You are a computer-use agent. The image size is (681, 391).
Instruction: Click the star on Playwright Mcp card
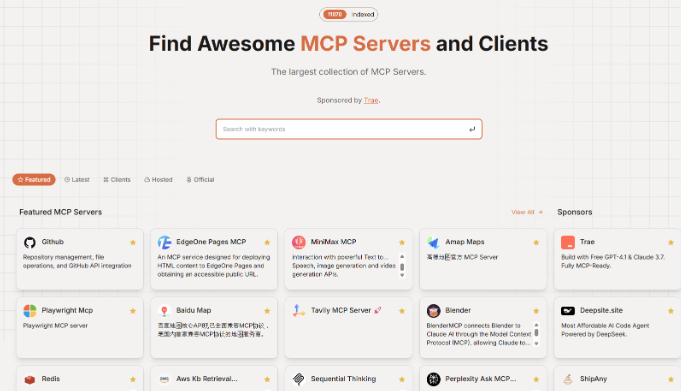click(x=133, y=311)
